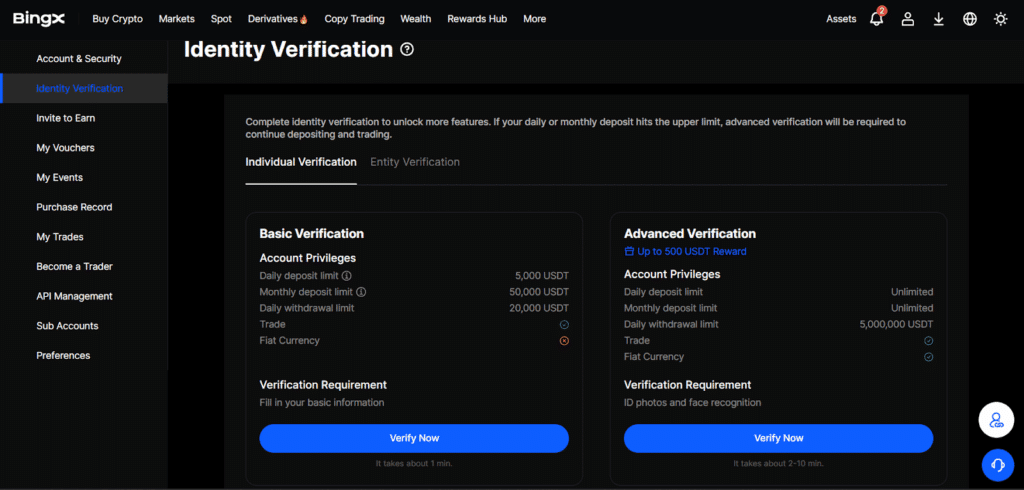Click info icon next to Monthly deposit limit
This screenshot has width=1024, height=490.
(x=361, y=292)
